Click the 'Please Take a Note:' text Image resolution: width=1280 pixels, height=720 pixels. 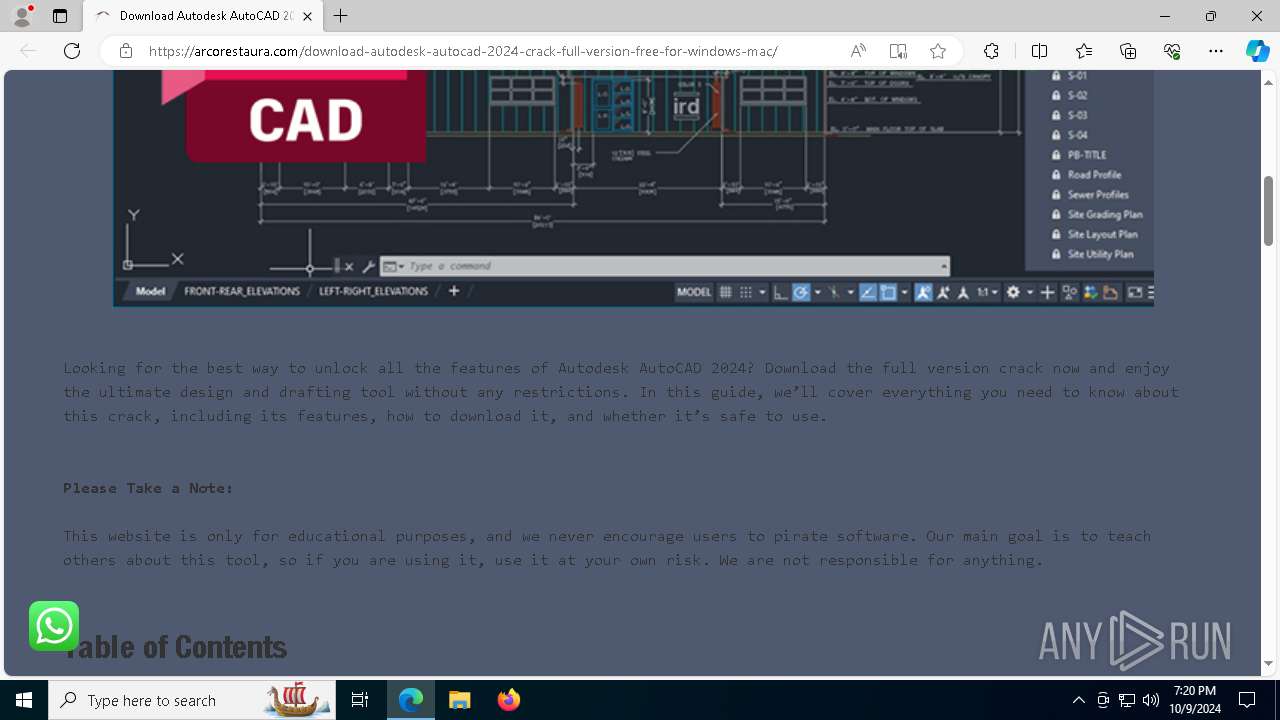(148, 488)
